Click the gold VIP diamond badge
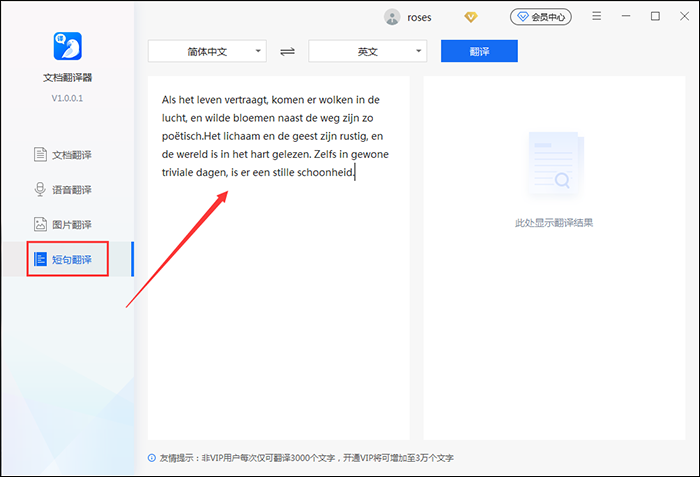Viewport: 700px width, 477px height. click(471, 17)
